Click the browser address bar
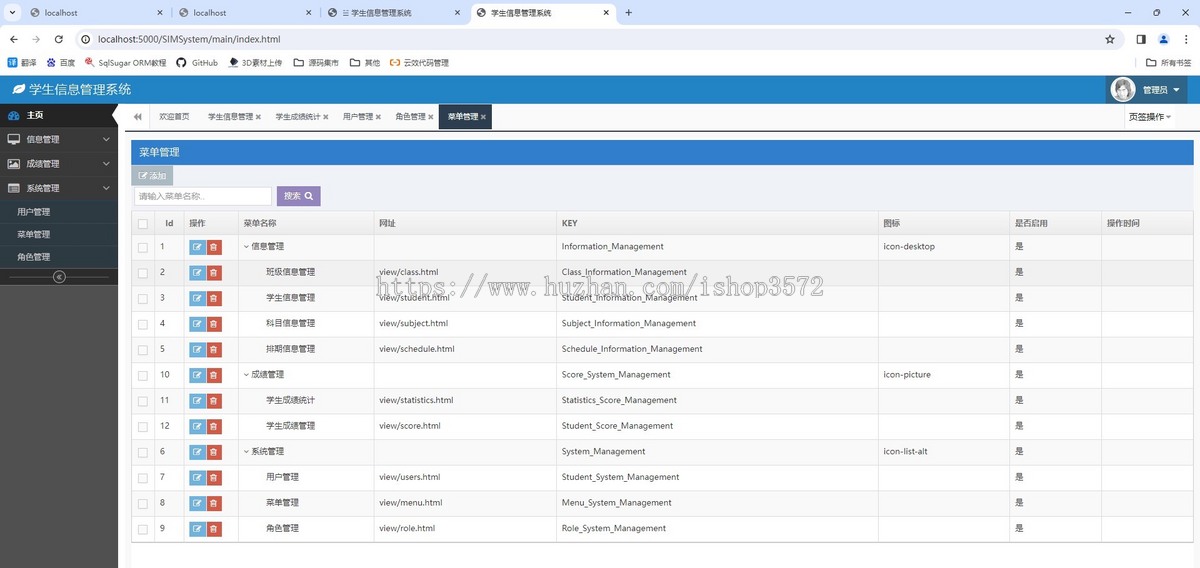This screenshot has width=1200, height=568. [590, 39]
